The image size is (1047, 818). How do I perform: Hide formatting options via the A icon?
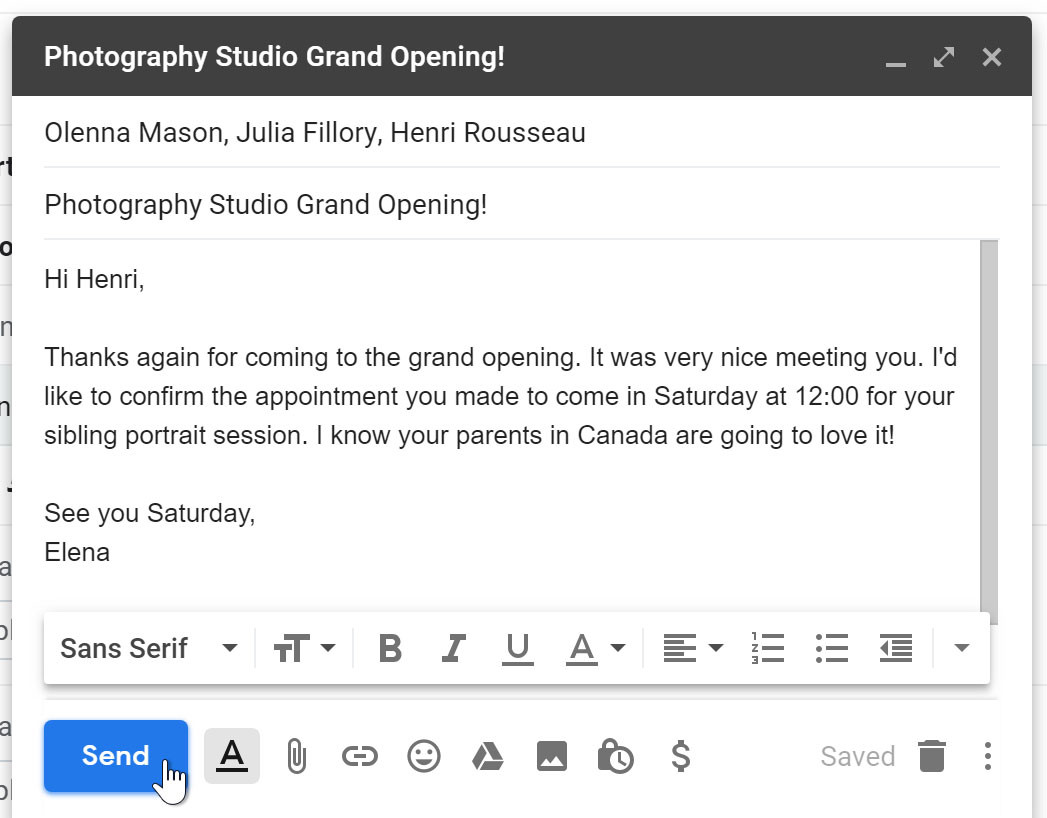pos(231,757)
